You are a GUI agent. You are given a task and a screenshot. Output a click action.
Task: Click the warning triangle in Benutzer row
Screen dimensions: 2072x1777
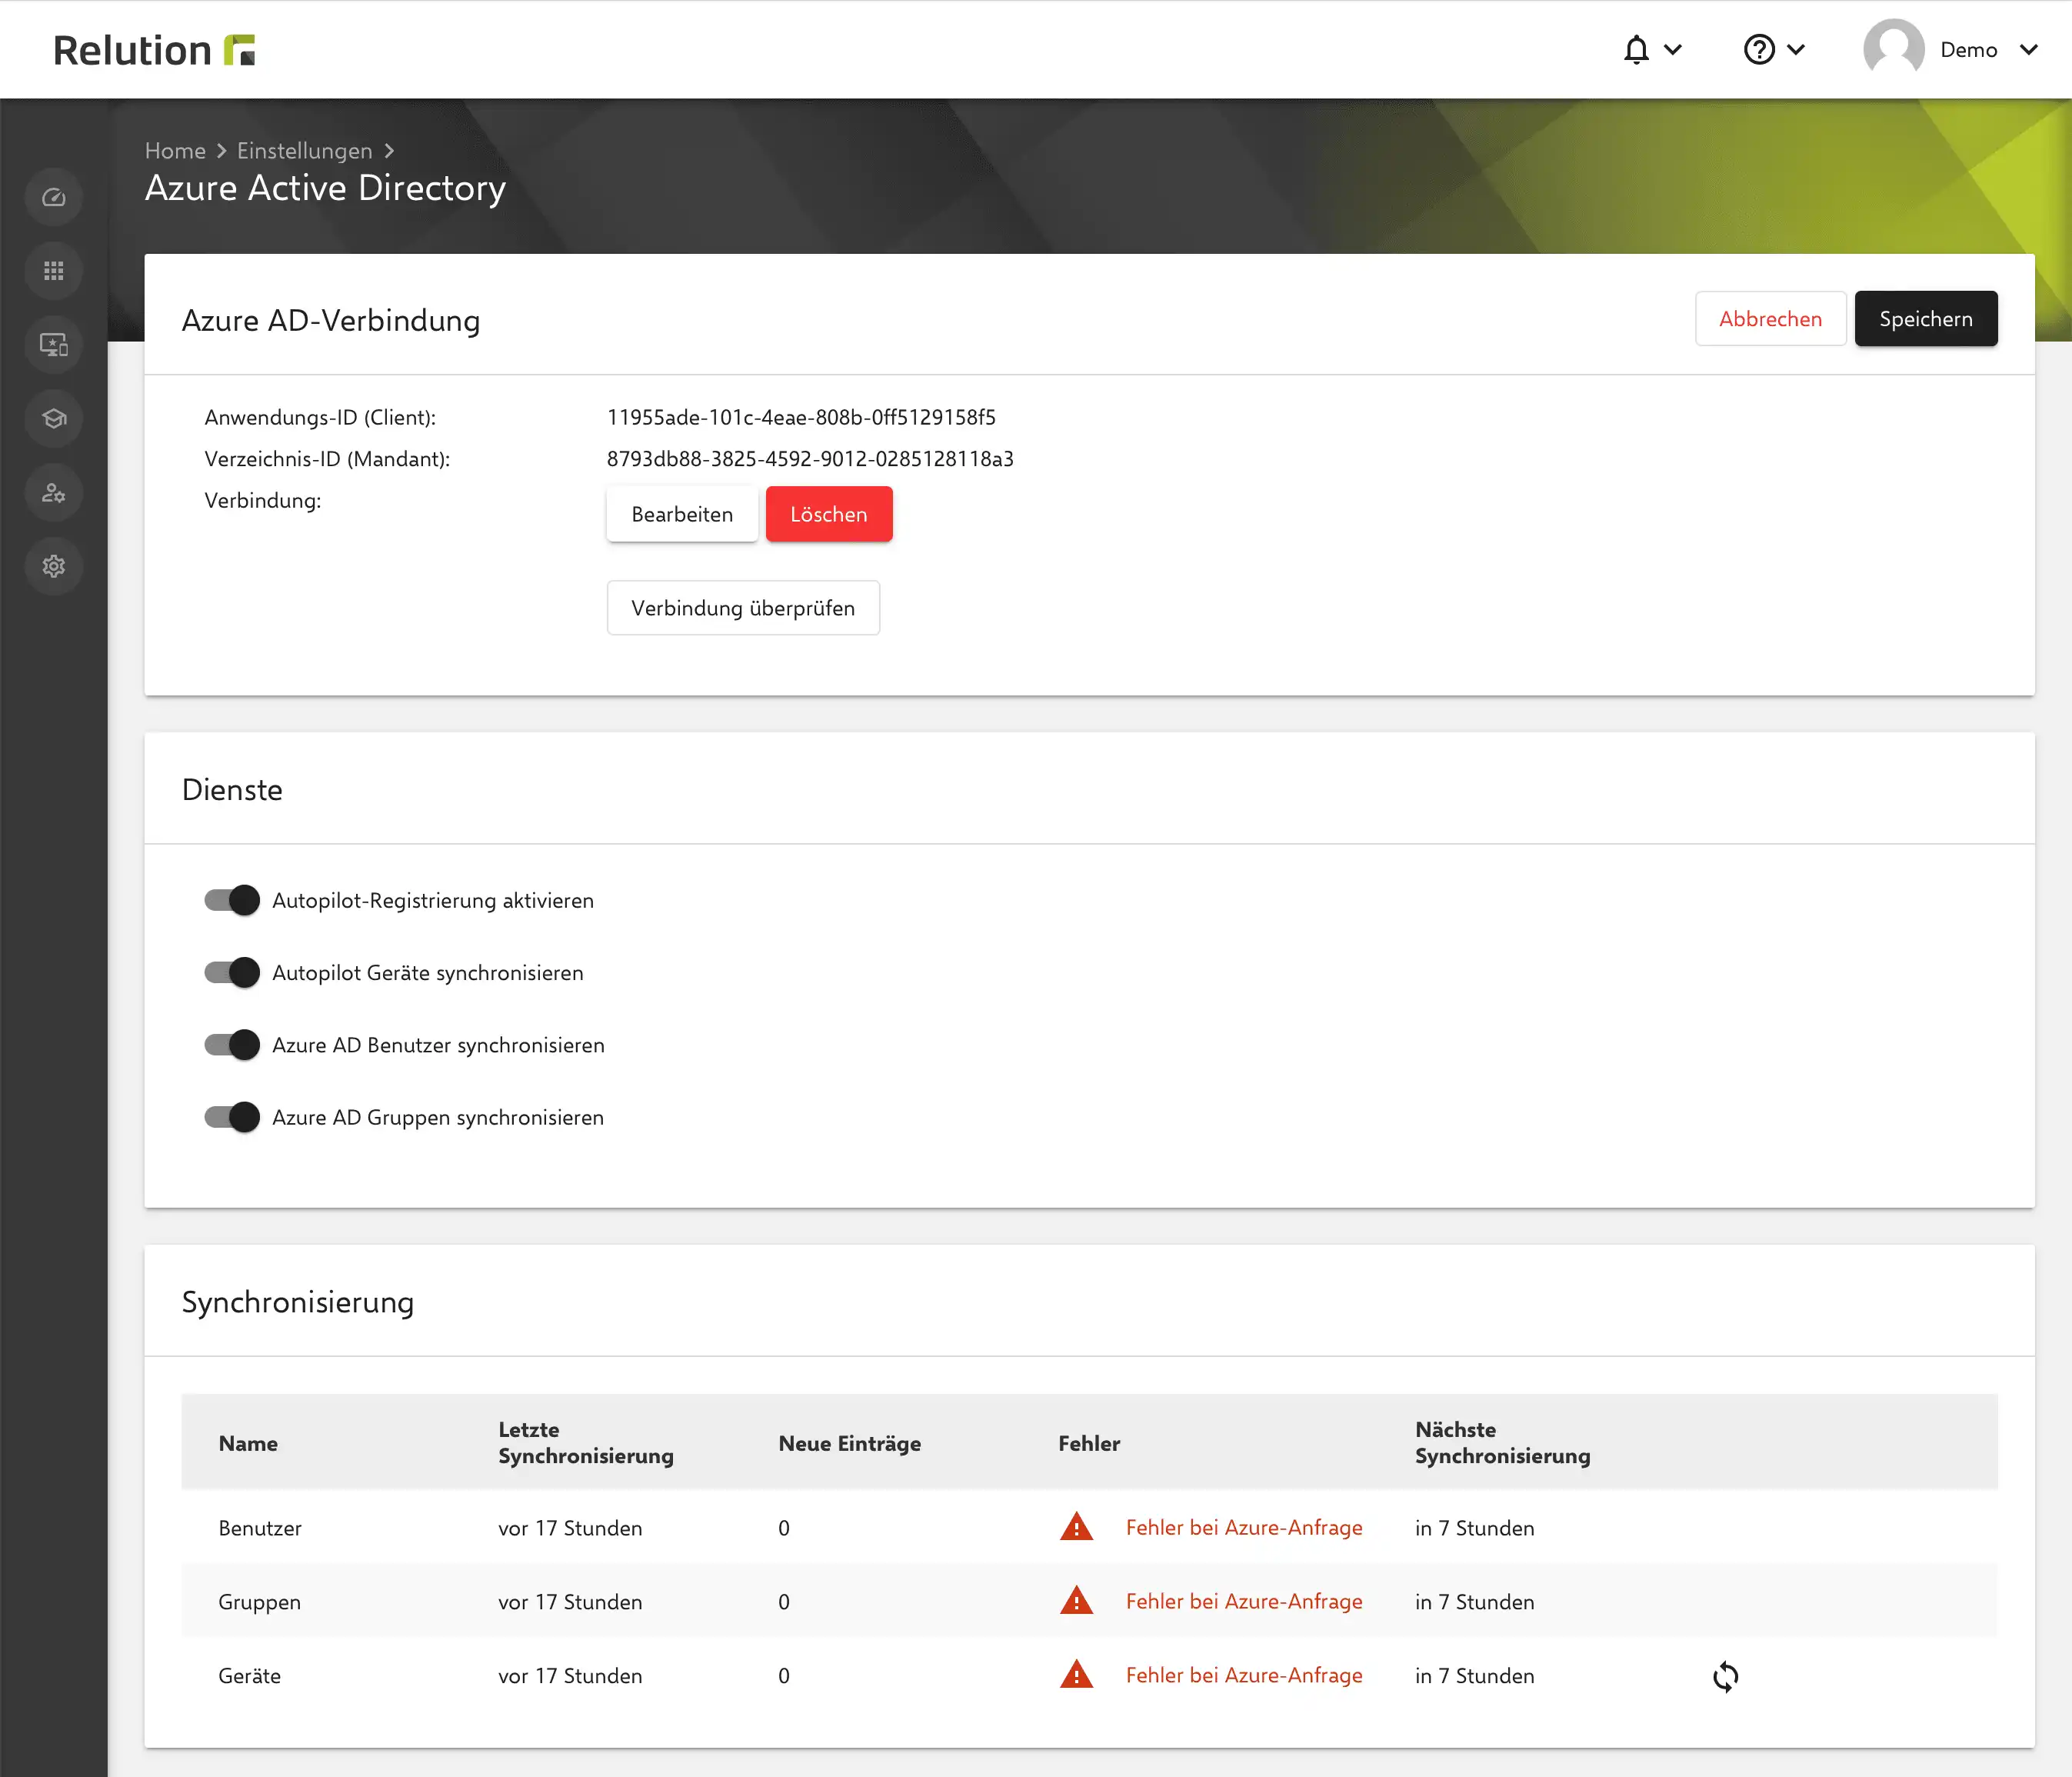(x=1076, y=1527)
